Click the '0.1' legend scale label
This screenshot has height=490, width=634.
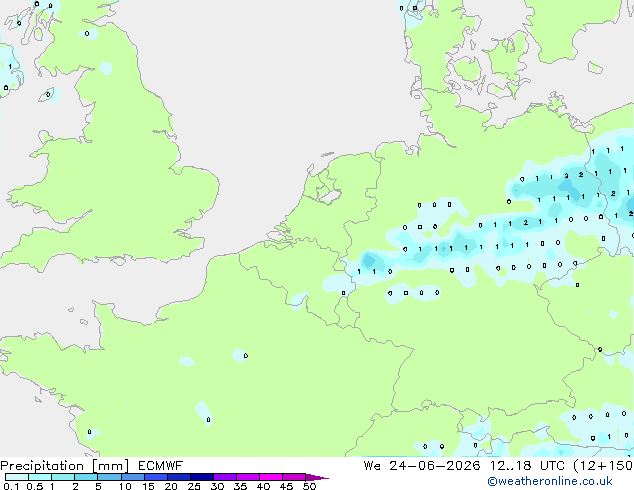[11, 486]
